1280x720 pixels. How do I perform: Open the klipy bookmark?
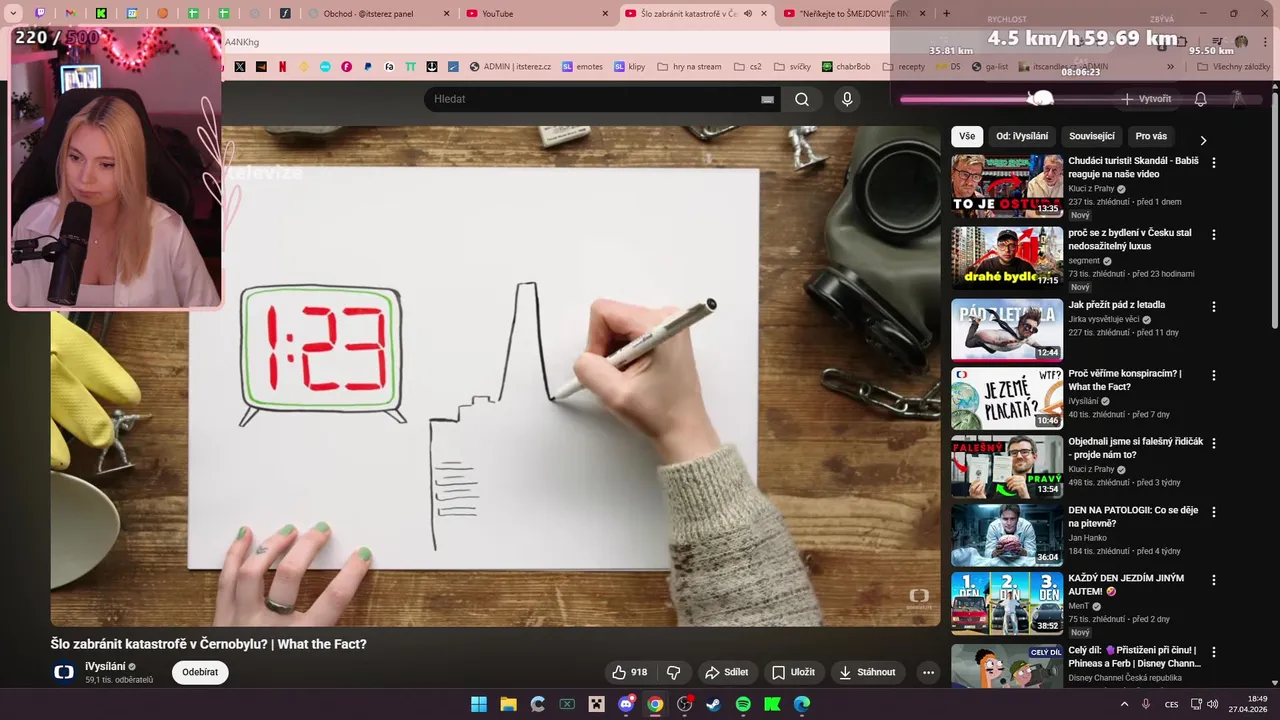[630, 67]
